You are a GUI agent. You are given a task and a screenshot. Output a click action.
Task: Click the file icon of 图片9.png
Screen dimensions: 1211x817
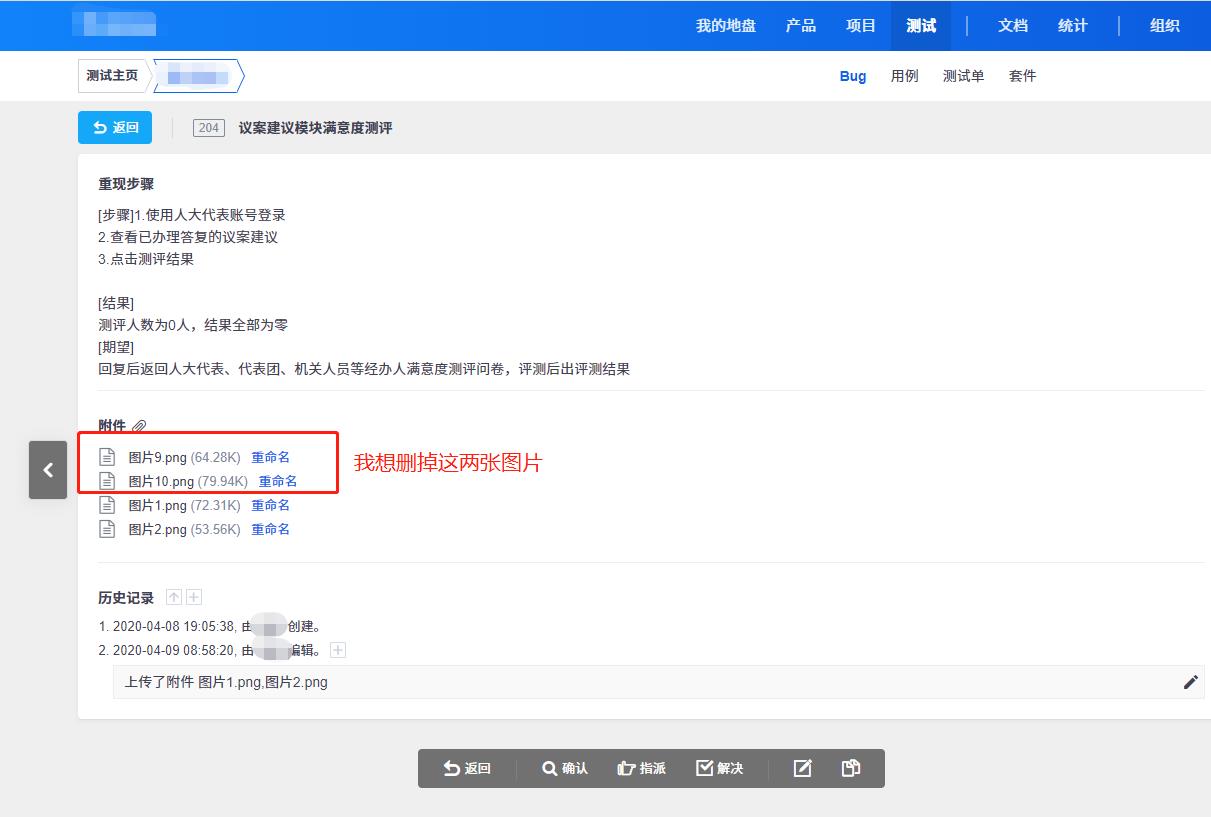click(x=107, y=457)
